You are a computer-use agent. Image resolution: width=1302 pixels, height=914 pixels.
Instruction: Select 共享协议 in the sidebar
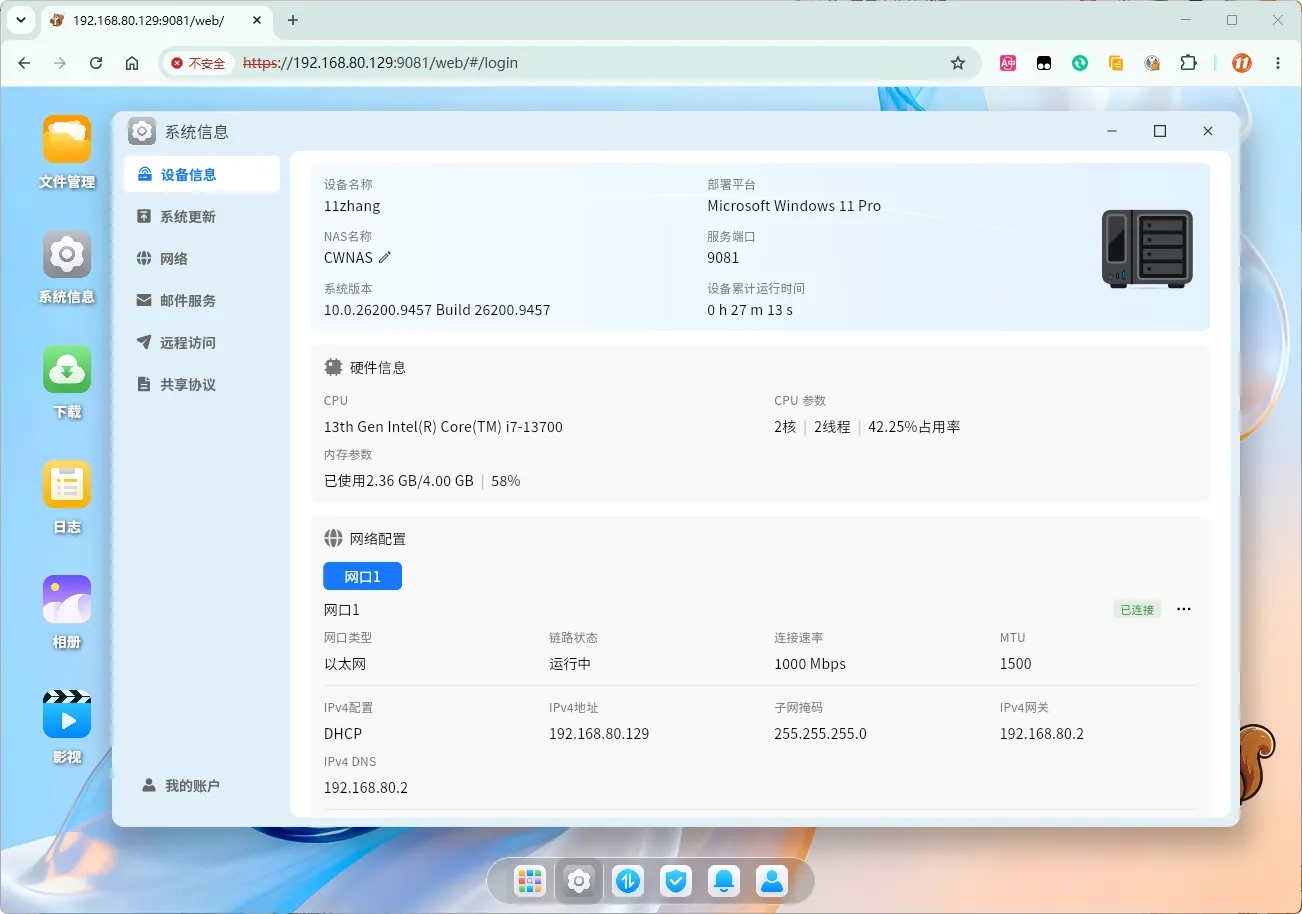[x=202, y=384]
